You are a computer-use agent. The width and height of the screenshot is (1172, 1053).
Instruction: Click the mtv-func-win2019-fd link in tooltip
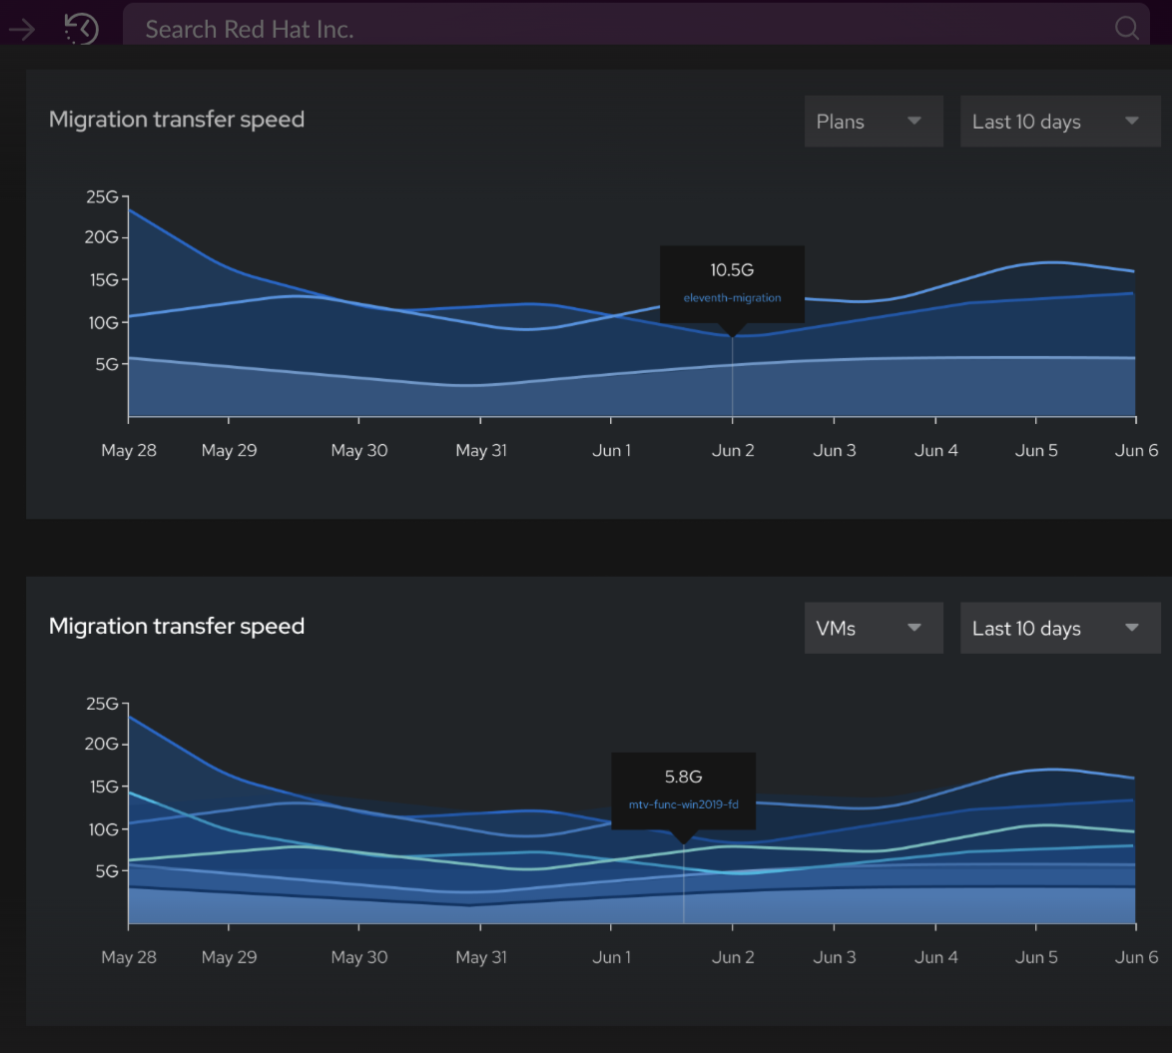coord(684,805)
